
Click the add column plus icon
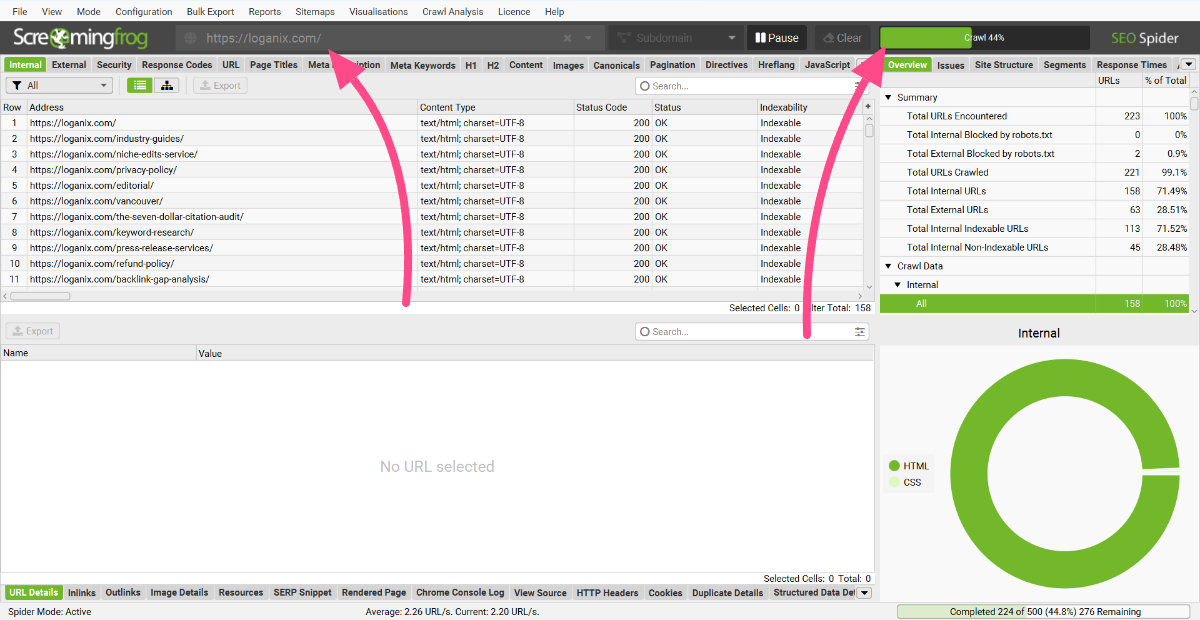pyautogui.click(x=868, y=107)
